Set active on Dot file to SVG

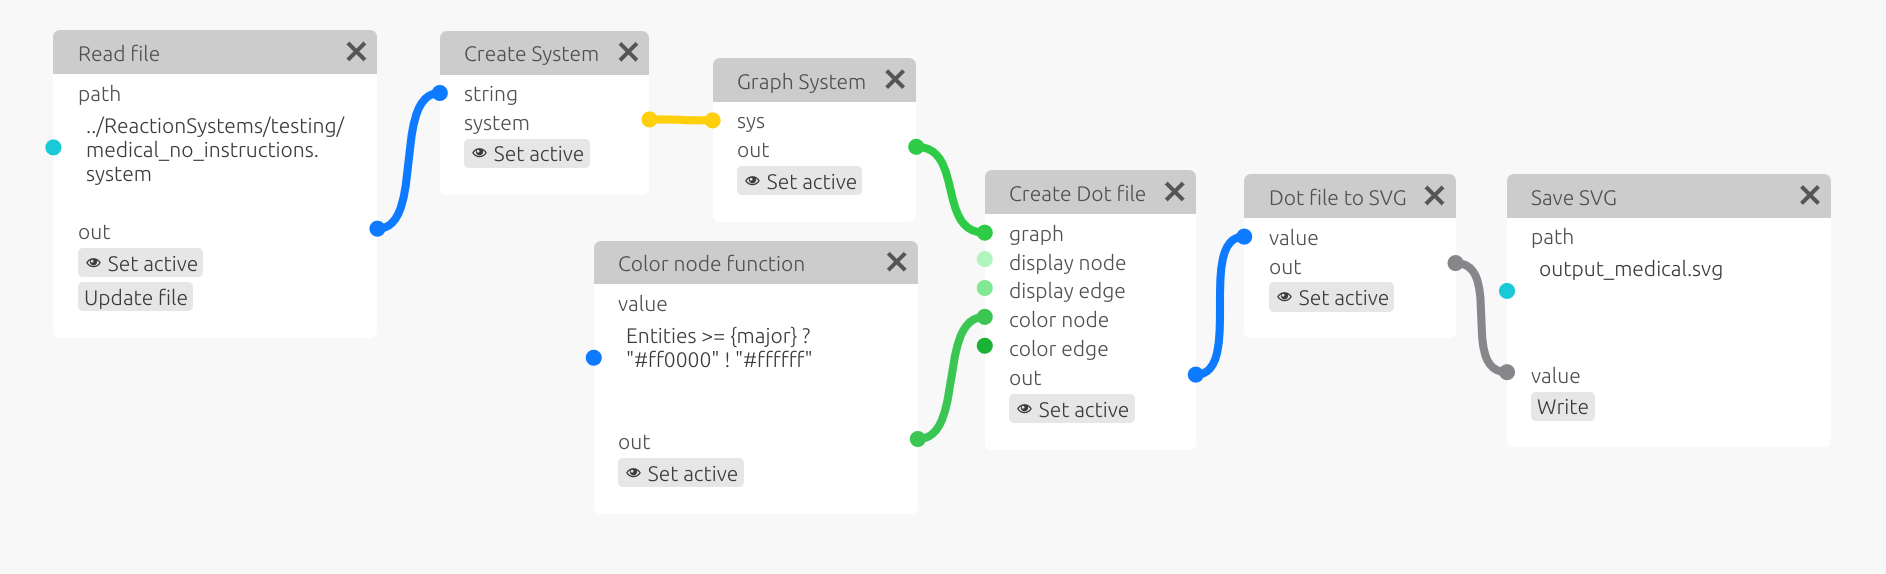coord(1332,298)
